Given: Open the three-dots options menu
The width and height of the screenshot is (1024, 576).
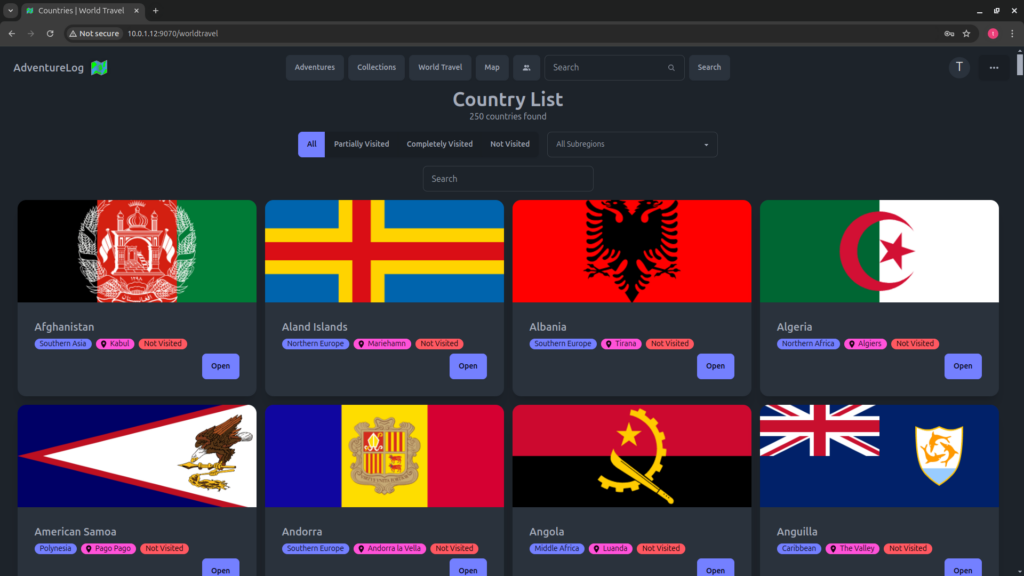Looking at the screenshot, I should 994,67.
